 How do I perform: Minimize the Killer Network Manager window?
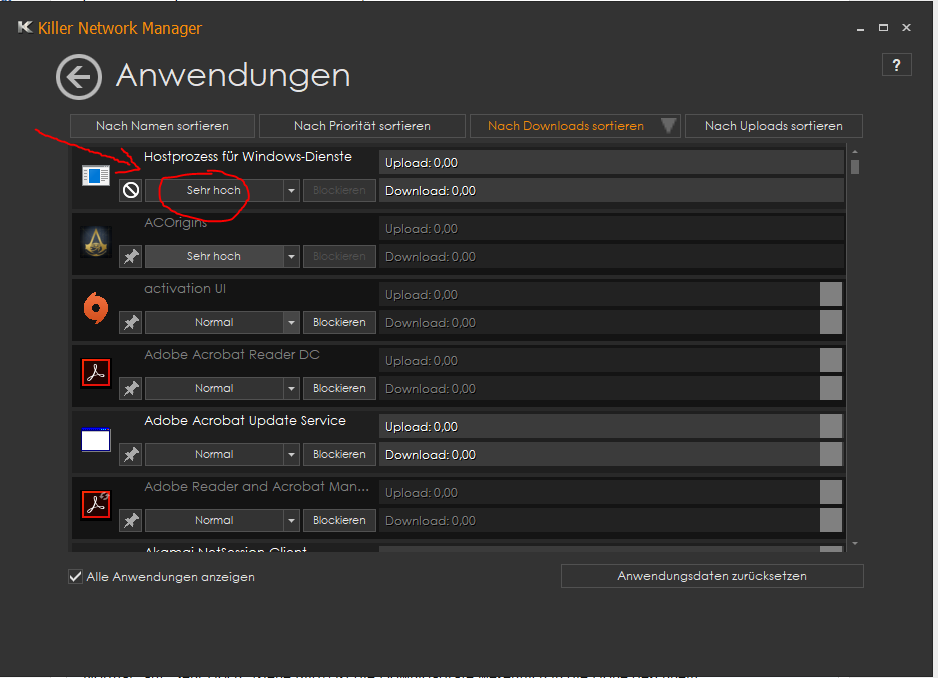click(860, 28)
